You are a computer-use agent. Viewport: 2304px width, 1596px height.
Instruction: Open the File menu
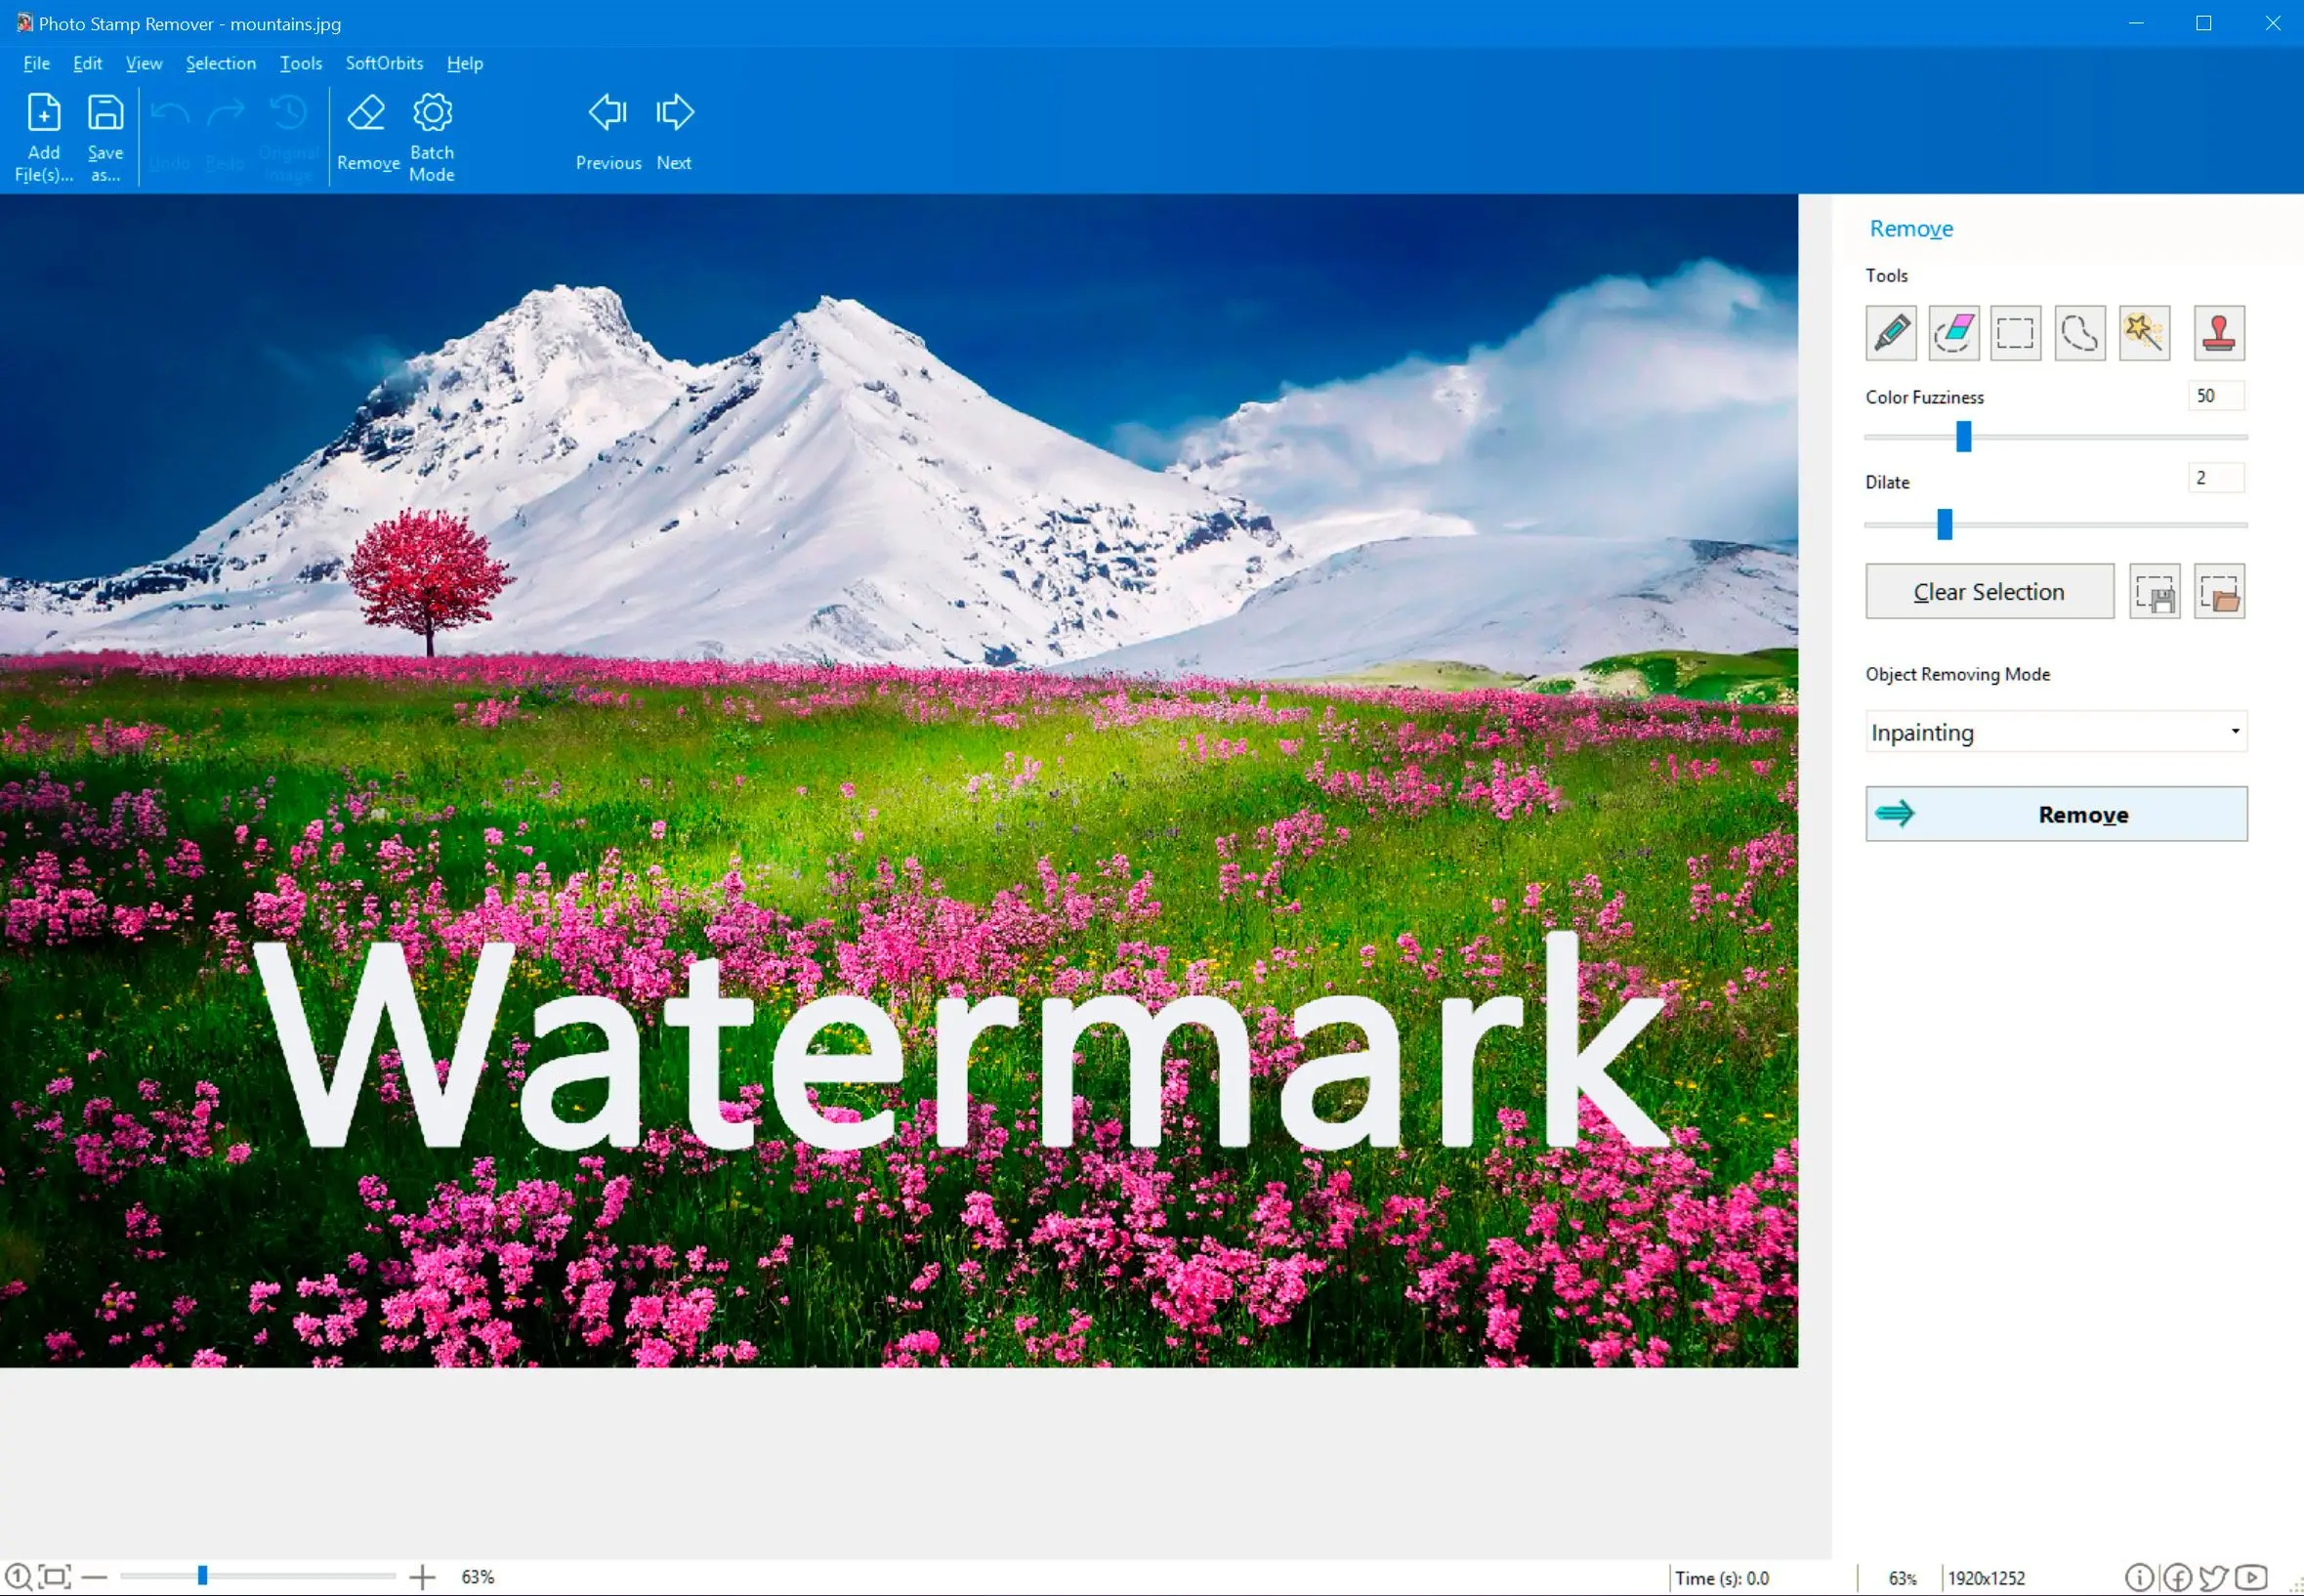(x=35, y=63)
